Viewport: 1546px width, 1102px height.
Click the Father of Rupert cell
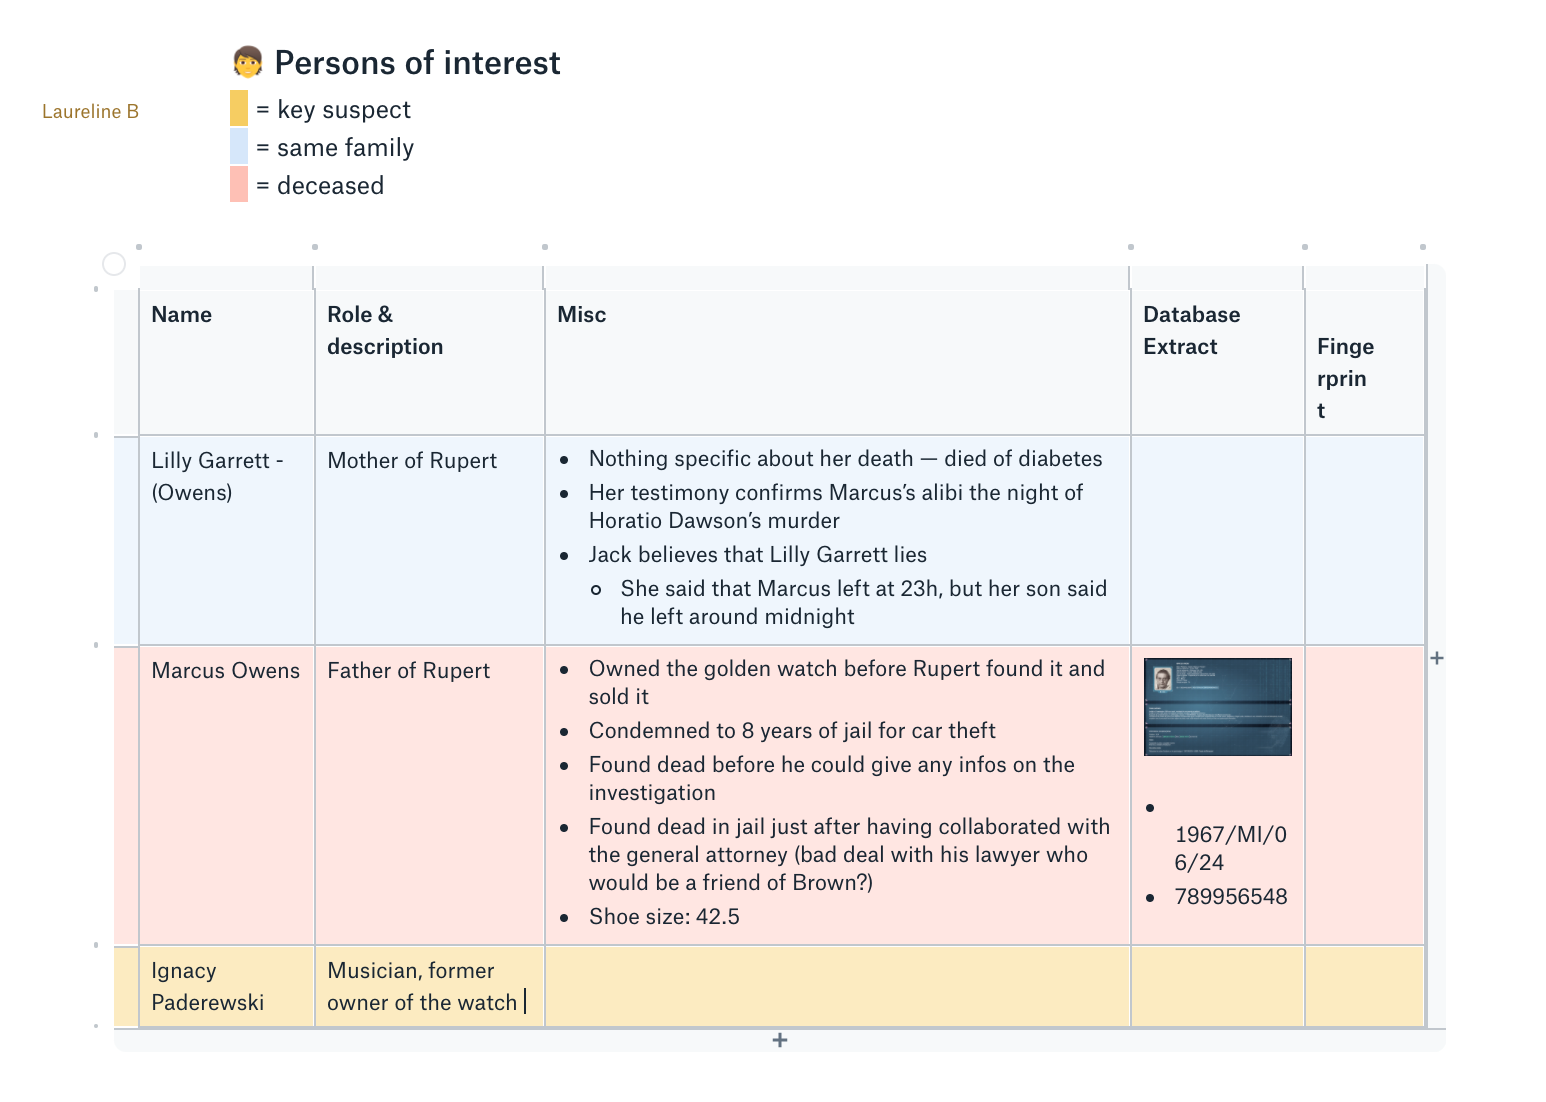(x=430, y=796)
